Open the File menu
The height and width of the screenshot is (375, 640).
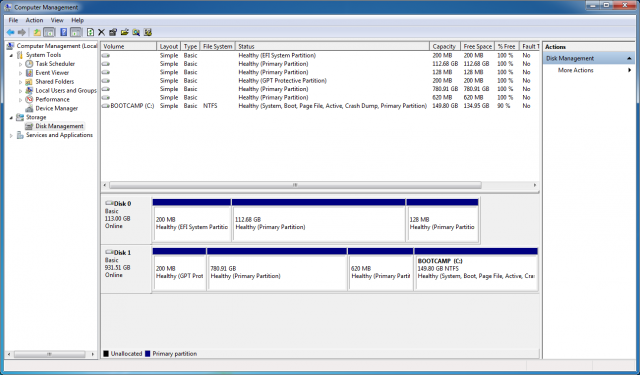click(13, 20)
